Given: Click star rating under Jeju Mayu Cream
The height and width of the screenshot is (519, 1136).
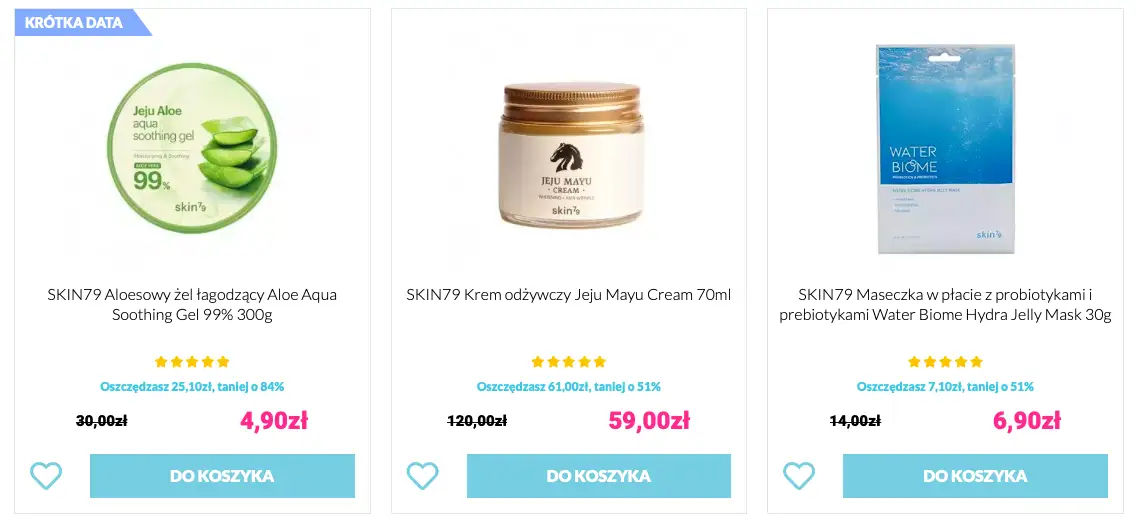Looking at the screenshot, I should pyautogui.click(x=568, y=362).
